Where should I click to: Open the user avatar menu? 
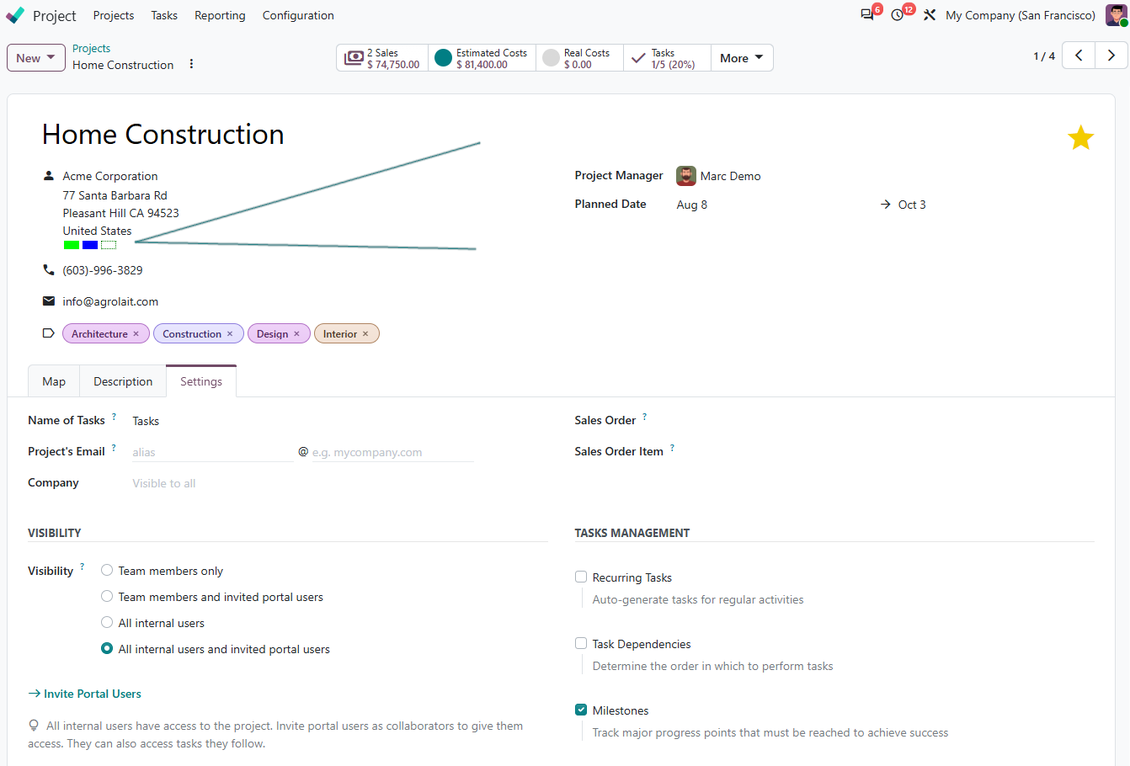(1116, 15)
